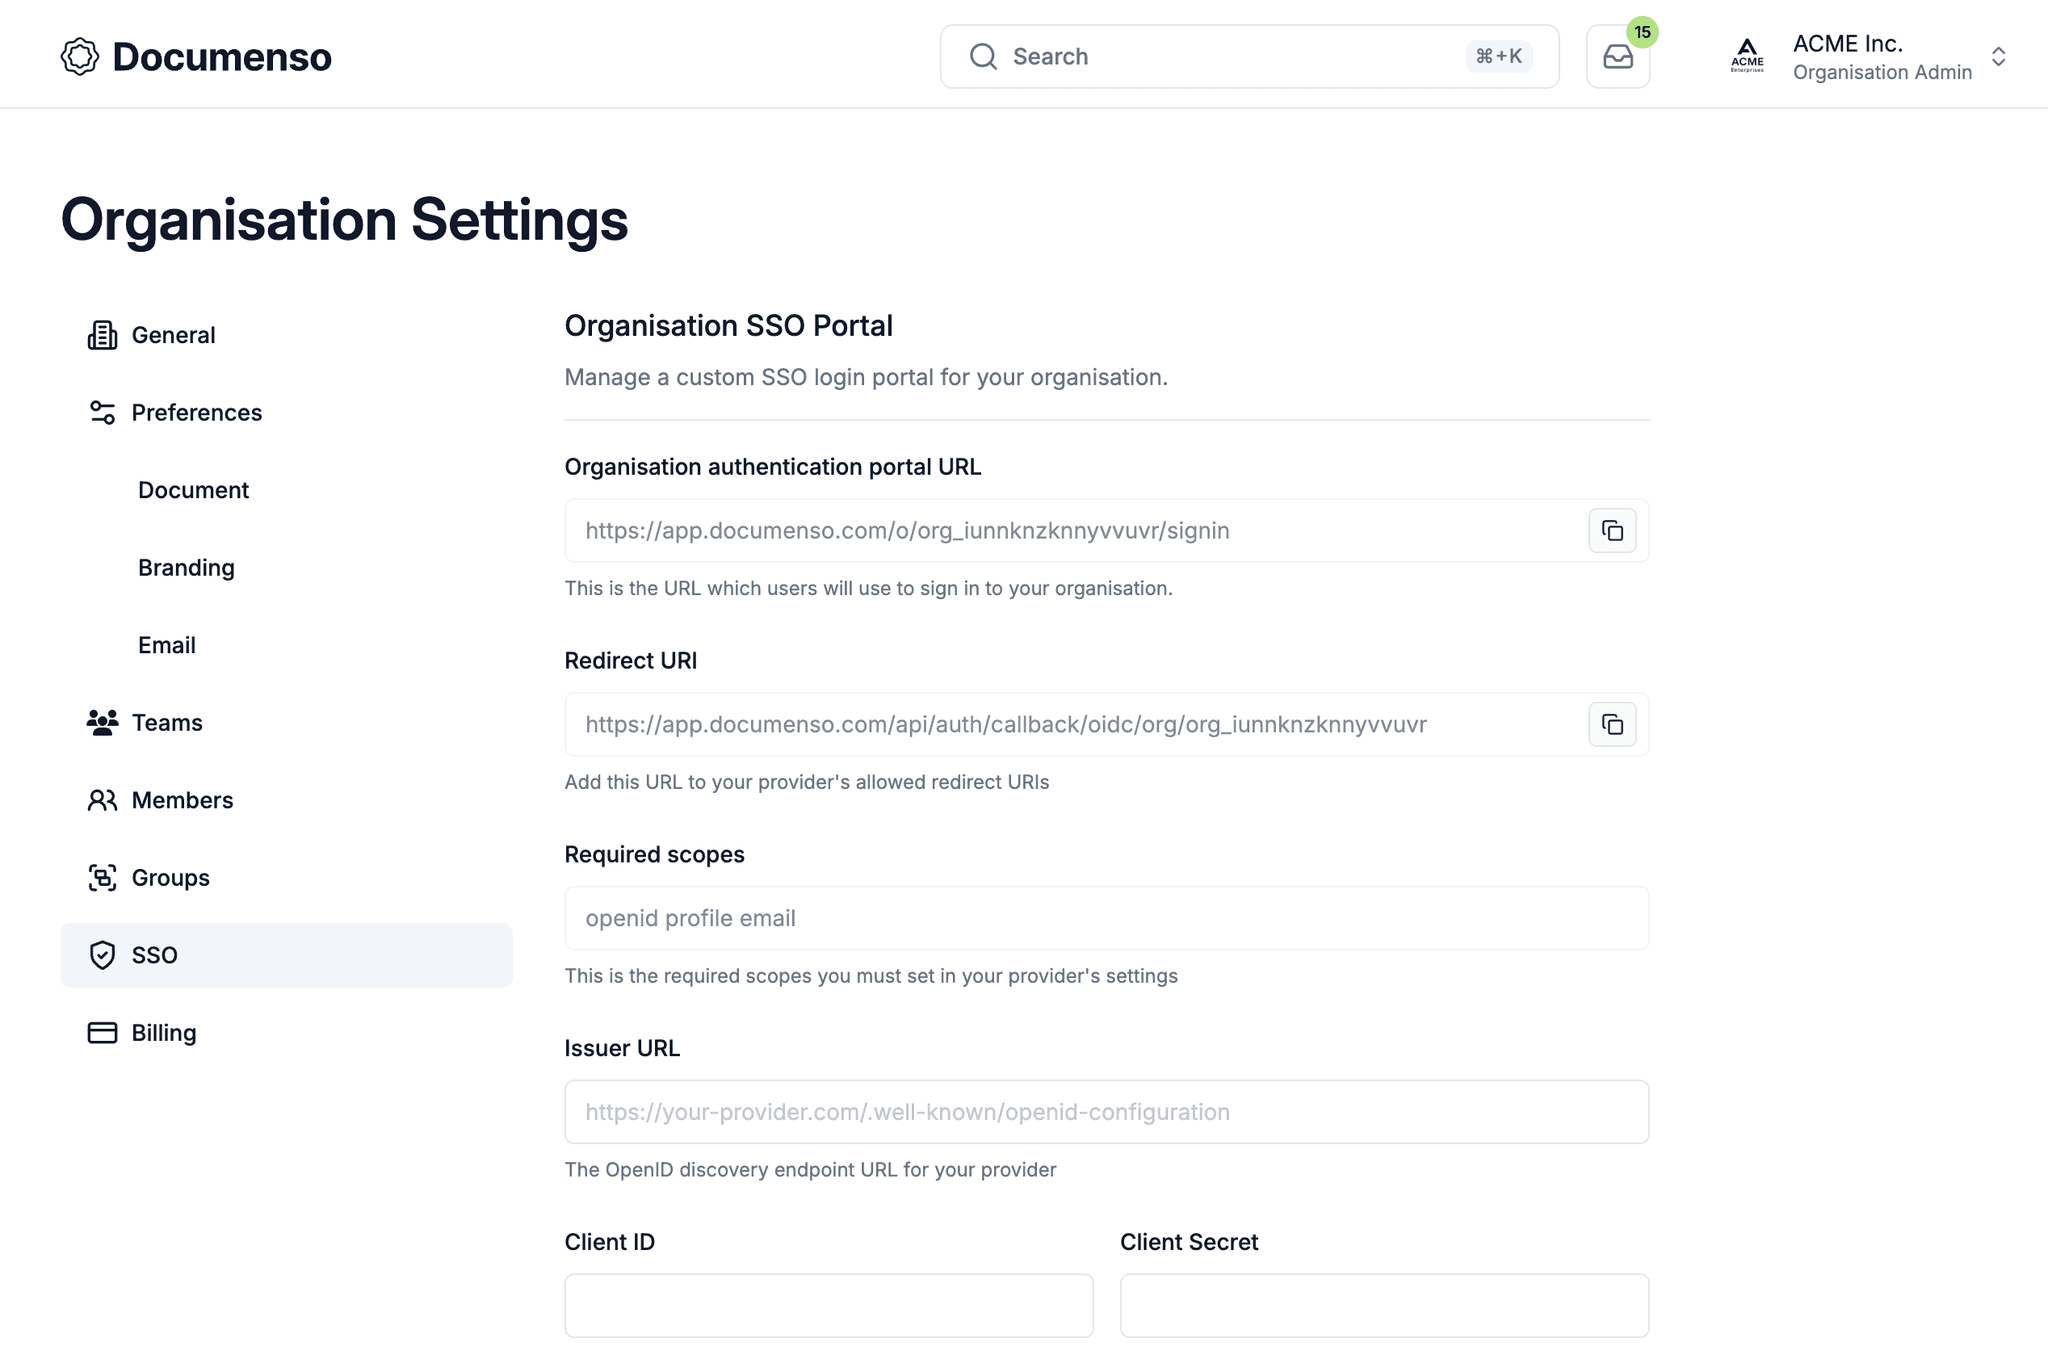2048x1363 pixels.
Task: Click the search magnifier icon
Action: click(983, 56)
